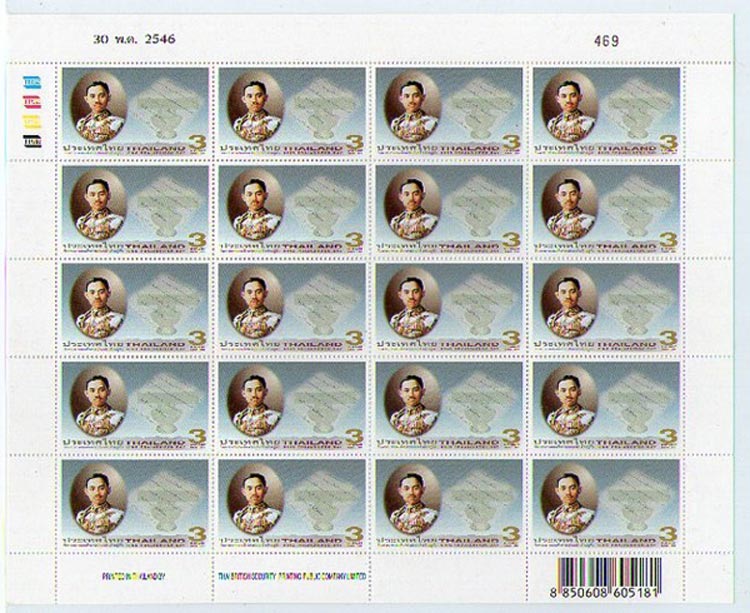The image size is (750, 613).
Task: Click the date text 30 พ.ค. 2546
Action: [134, 39]
